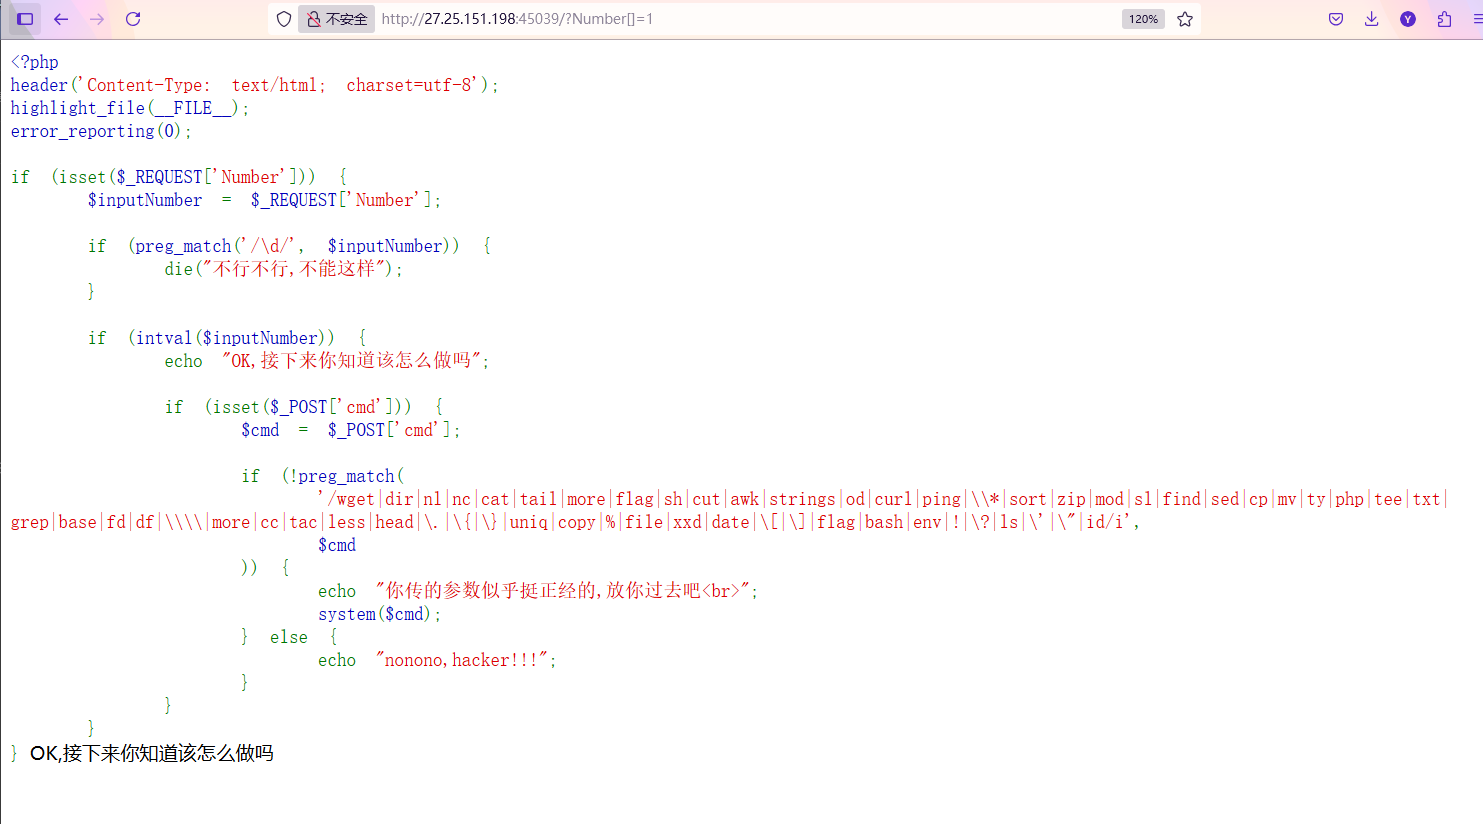Click the "if (!preg_match(" line
Screen dimensions: 1483x824
point(323,476)
